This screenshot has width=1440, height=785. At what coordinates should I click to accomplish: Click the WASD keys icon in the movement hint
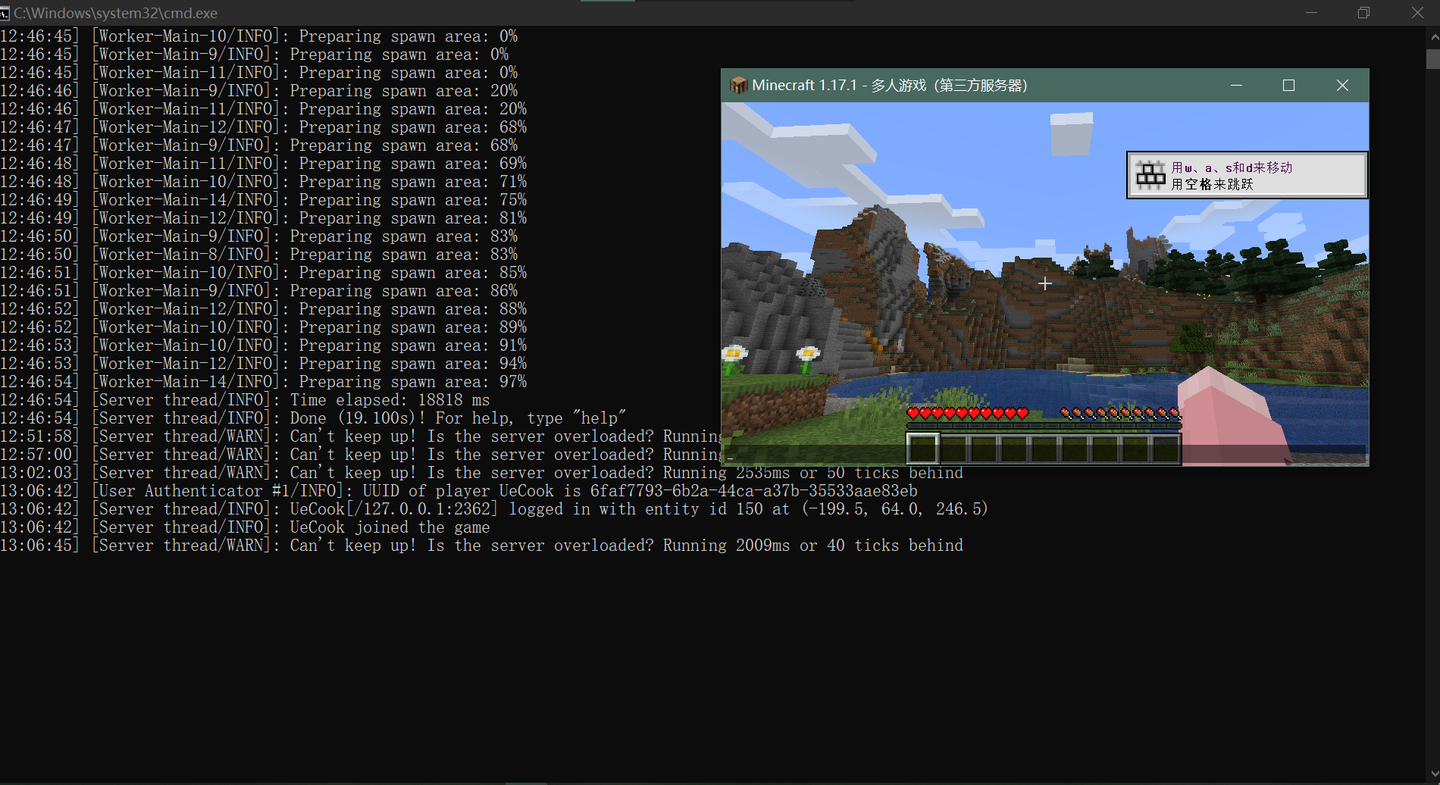point(1150,174)
